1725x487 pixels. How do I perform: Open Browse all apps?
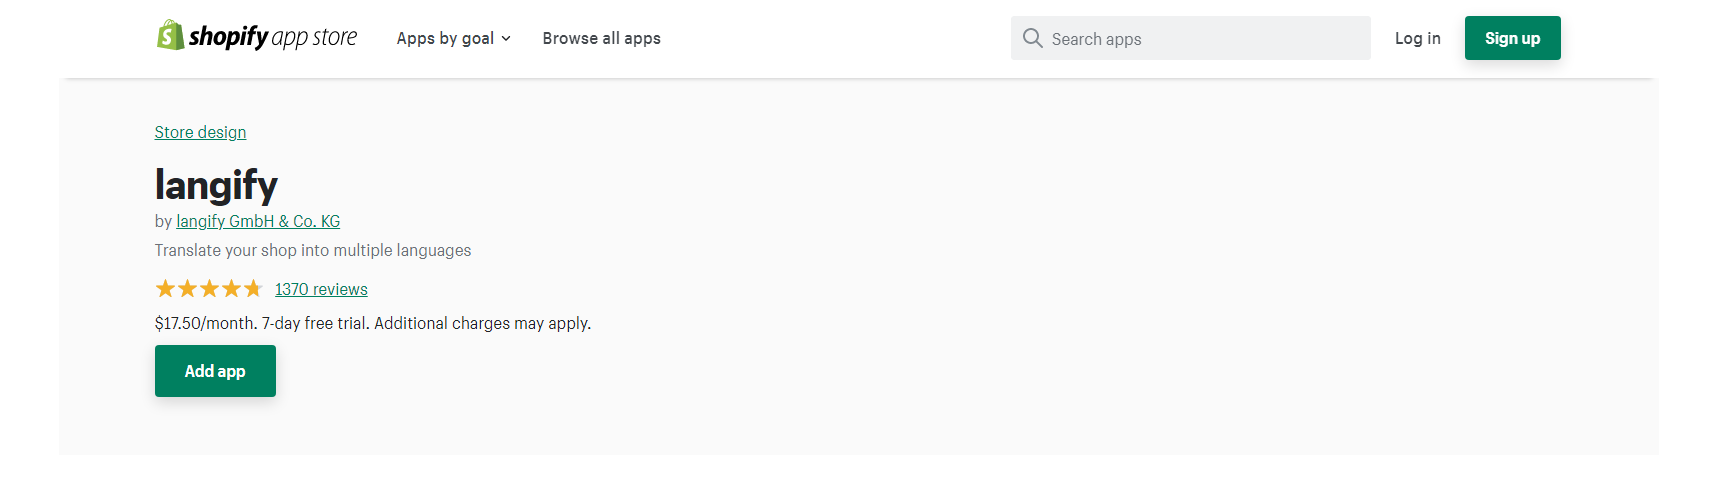point(601,39)
